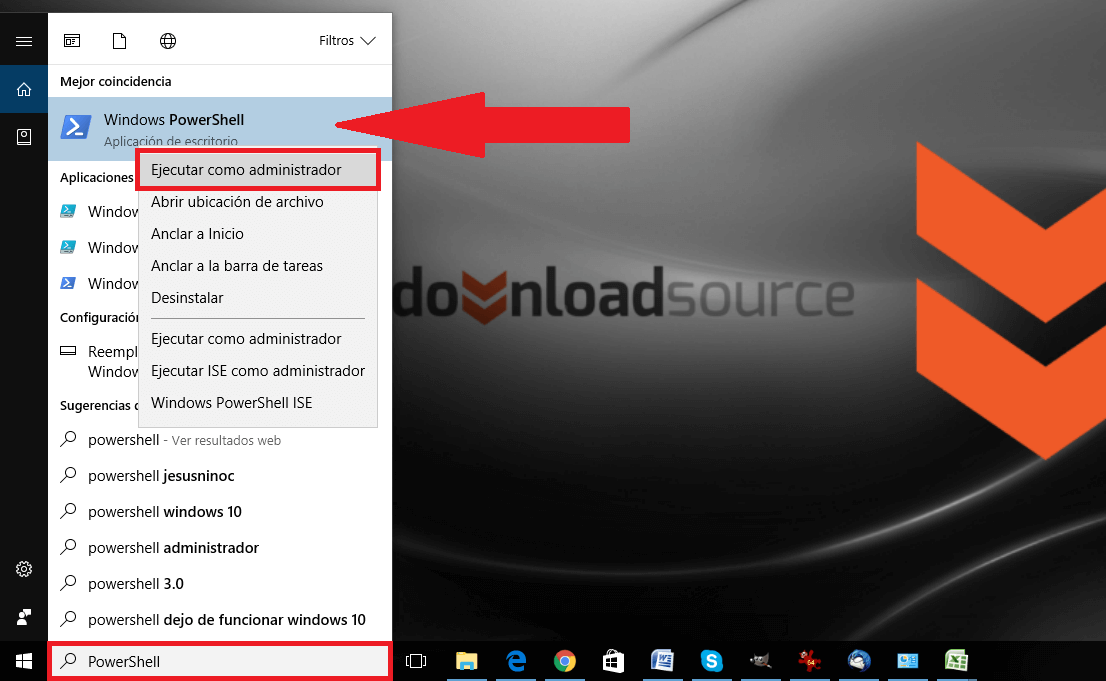This screenshot has width=1106, height=681.
Task: Filter search results by apps icon
Action: tap(72, 41)
